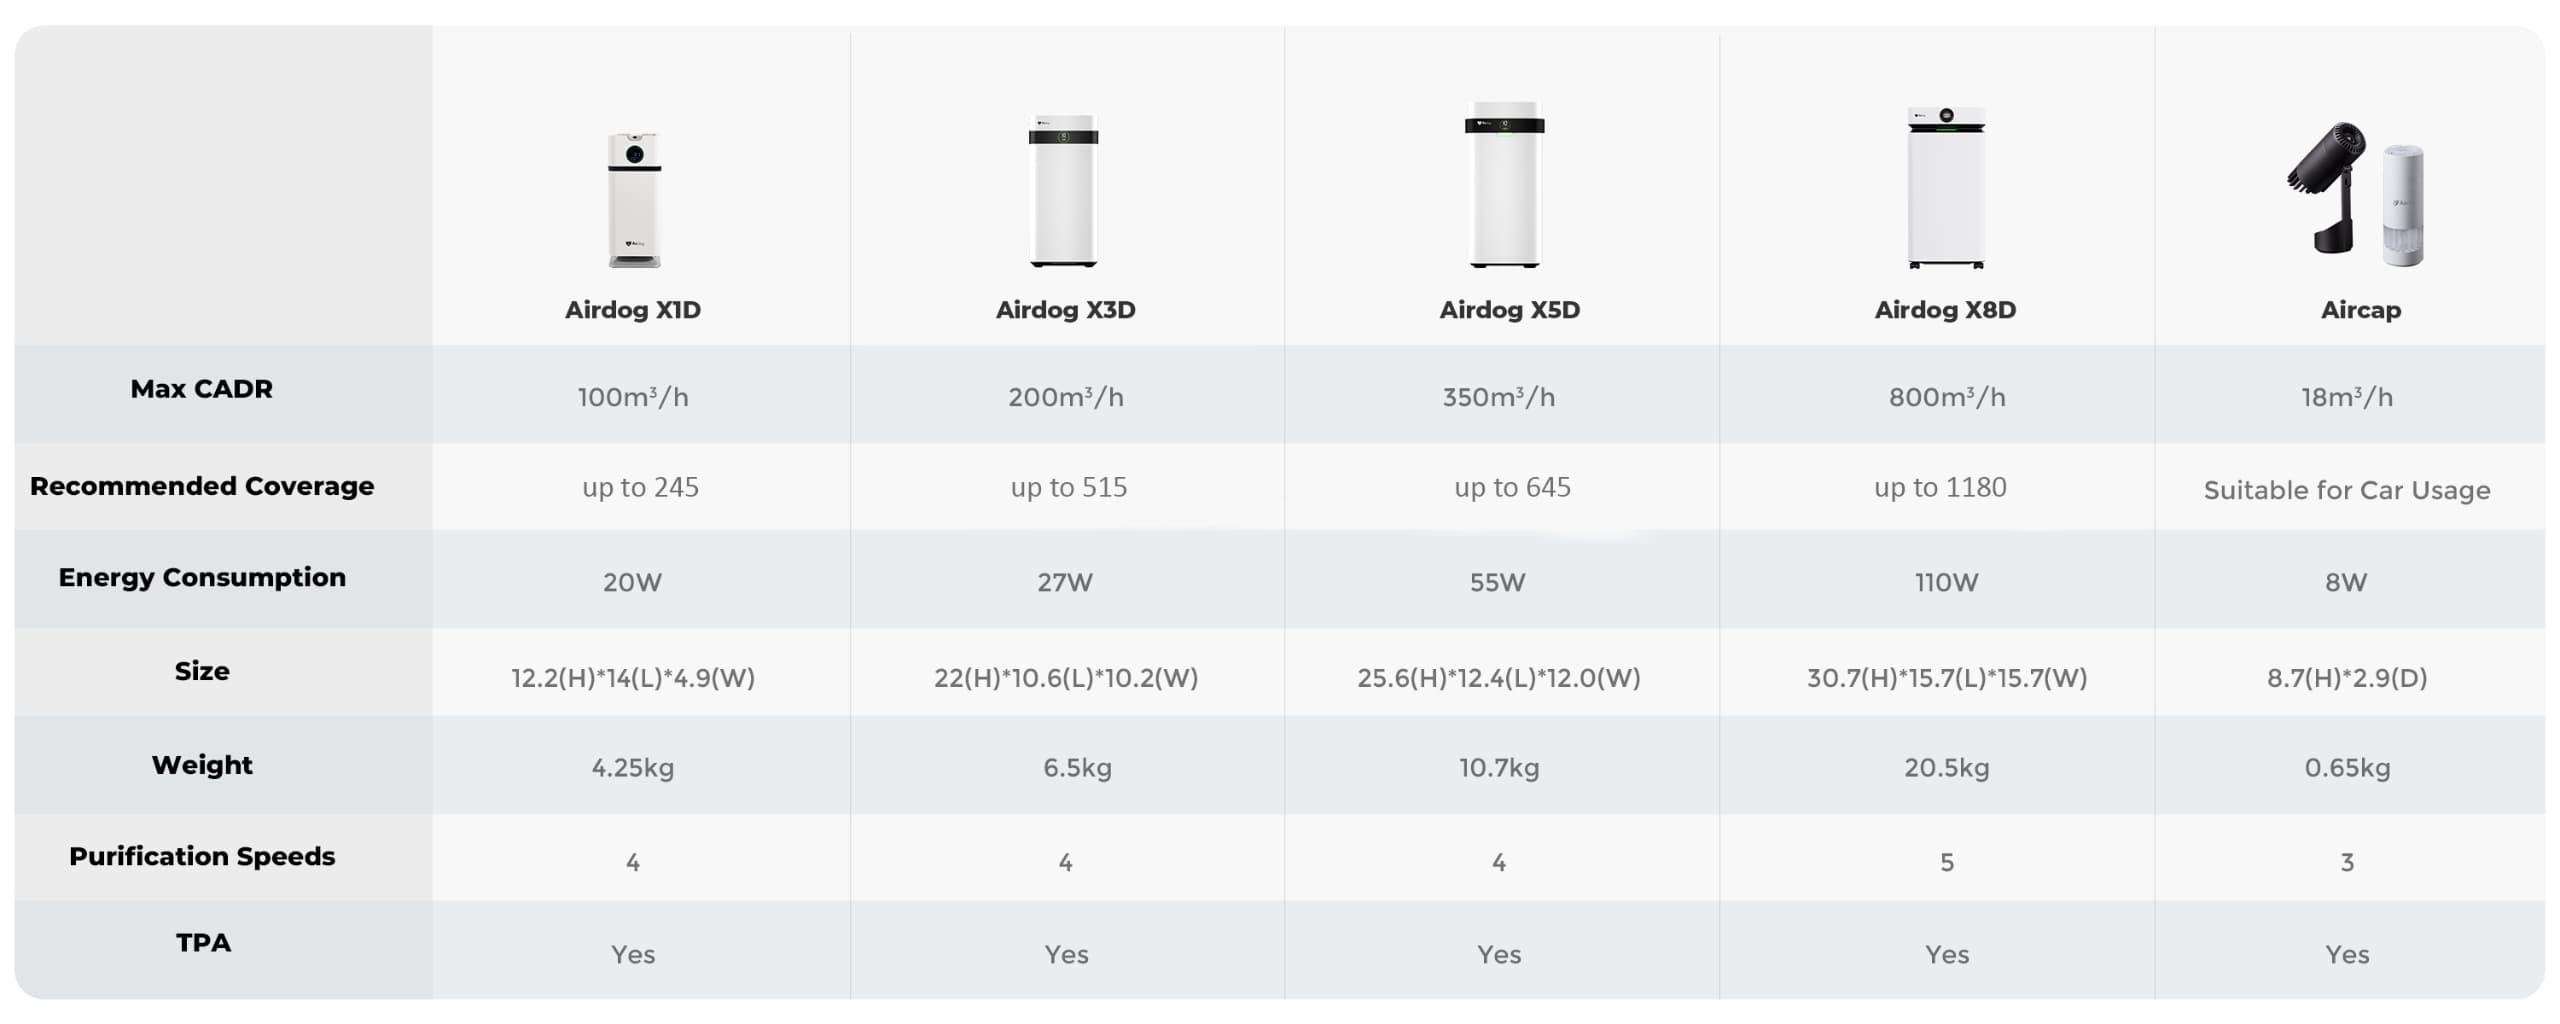Click the 20W energy consumption value
This screenshot has height=1024, width=2560.
632,582
